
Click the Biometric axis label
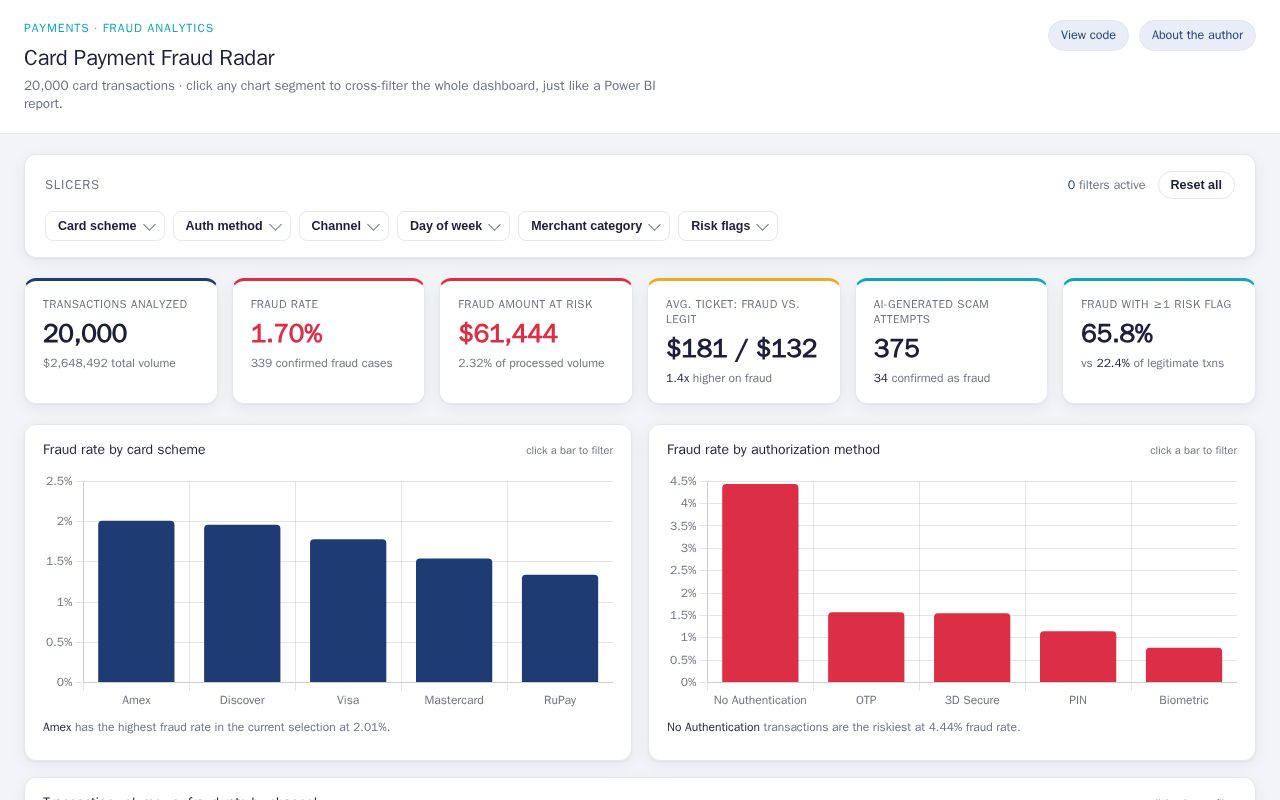[1184, 700]
